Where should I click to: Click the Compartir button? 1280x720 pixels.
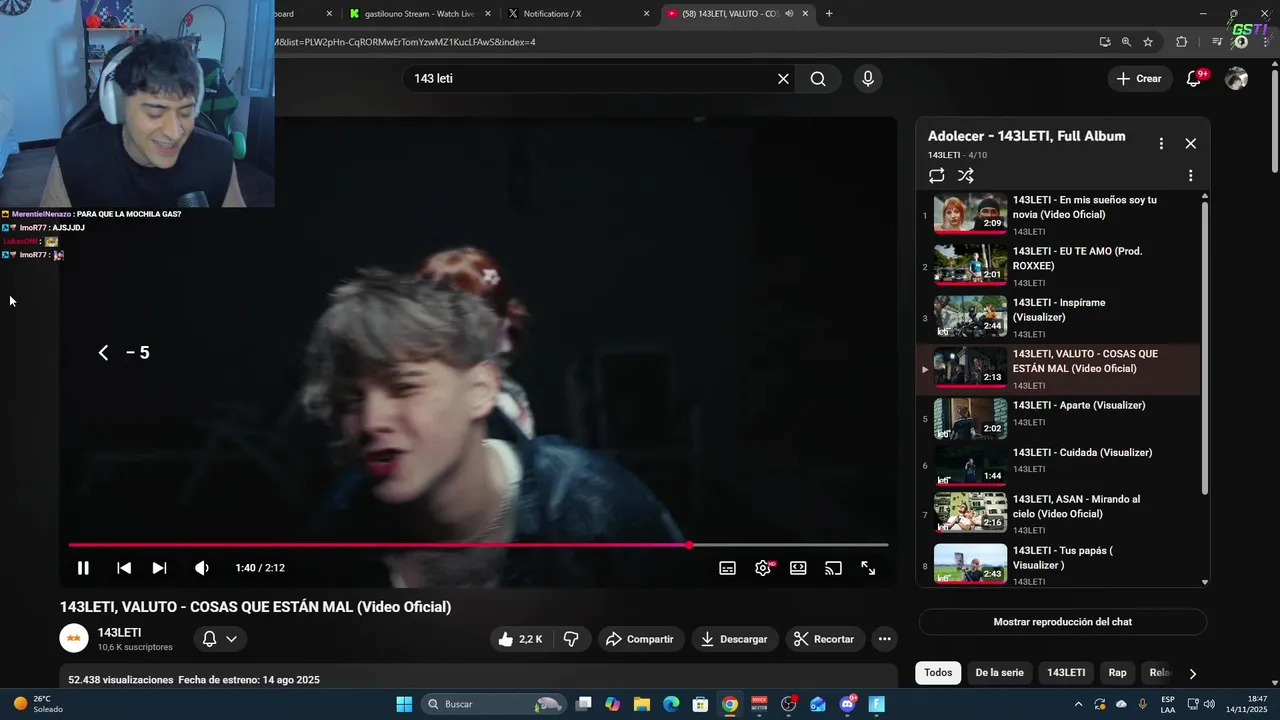pos(640,639)
